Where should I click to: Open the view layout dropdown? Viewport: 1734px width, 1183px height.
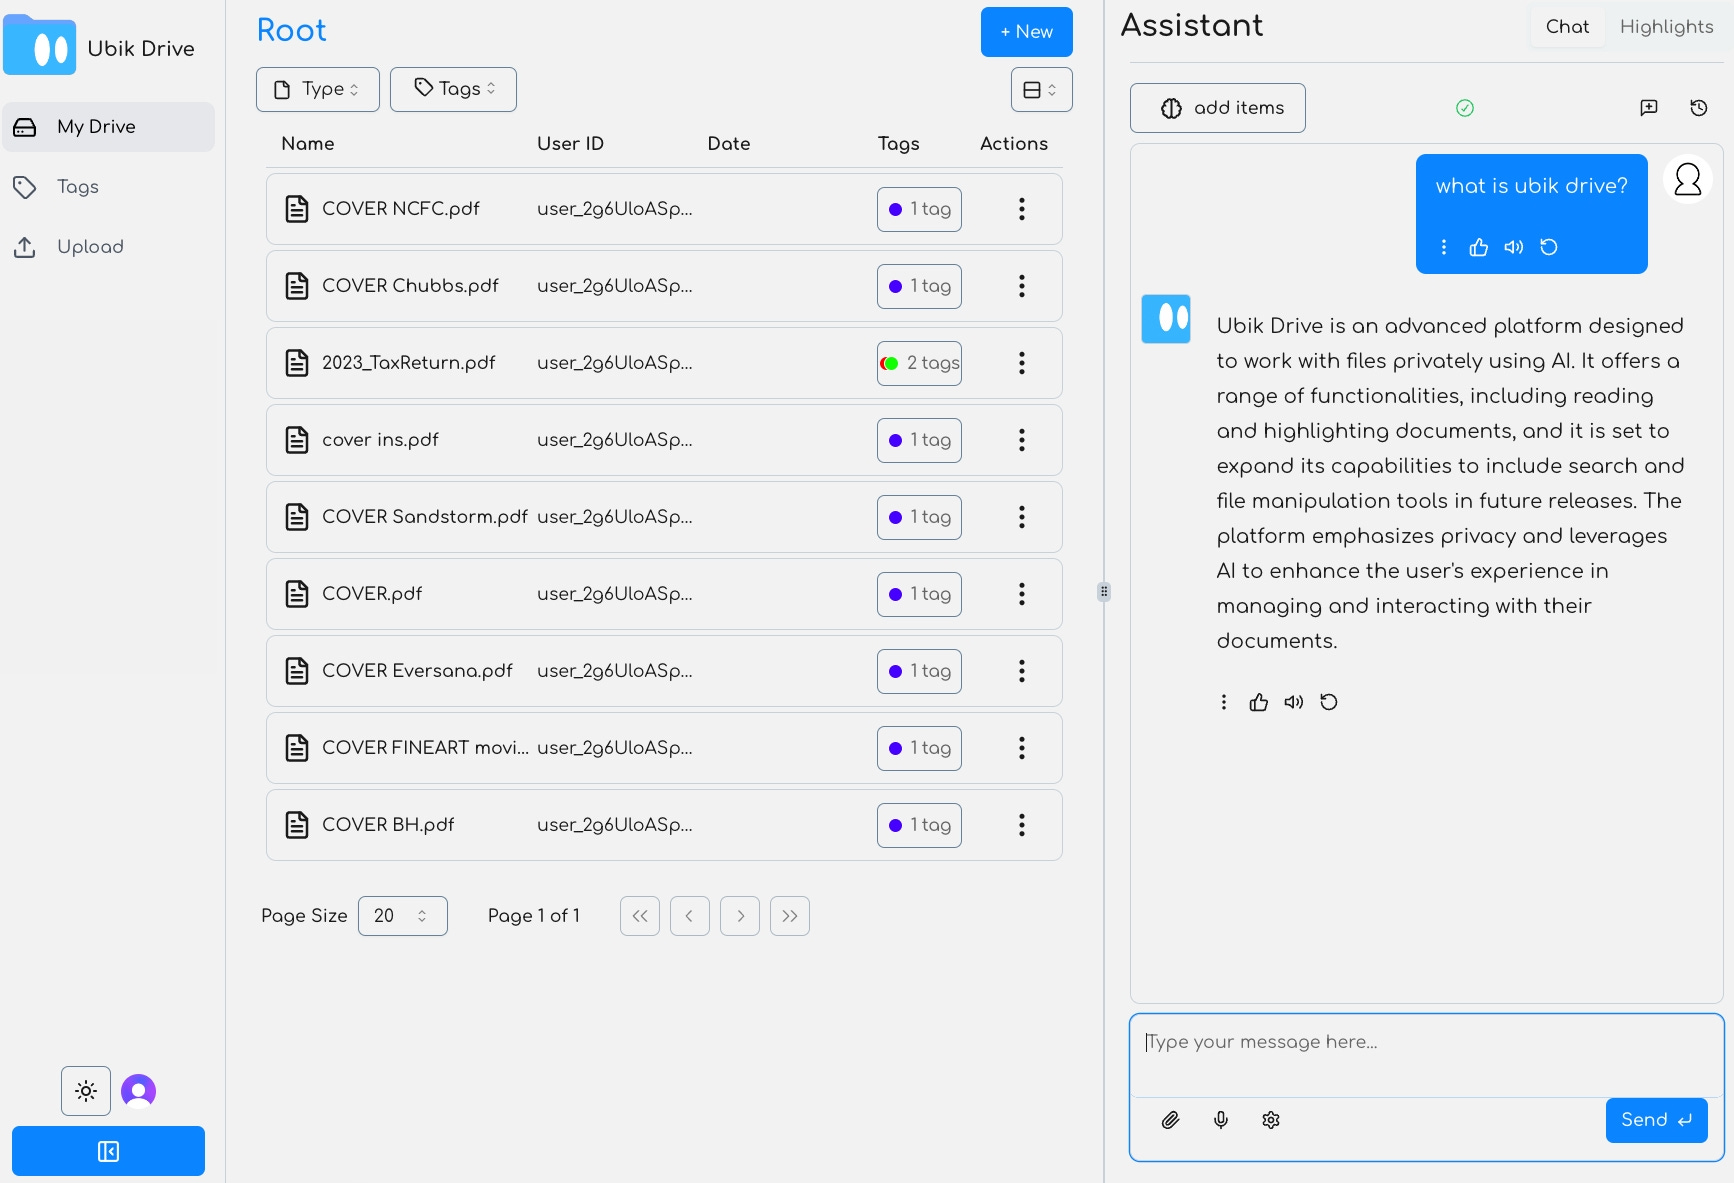click(1042, 89)
